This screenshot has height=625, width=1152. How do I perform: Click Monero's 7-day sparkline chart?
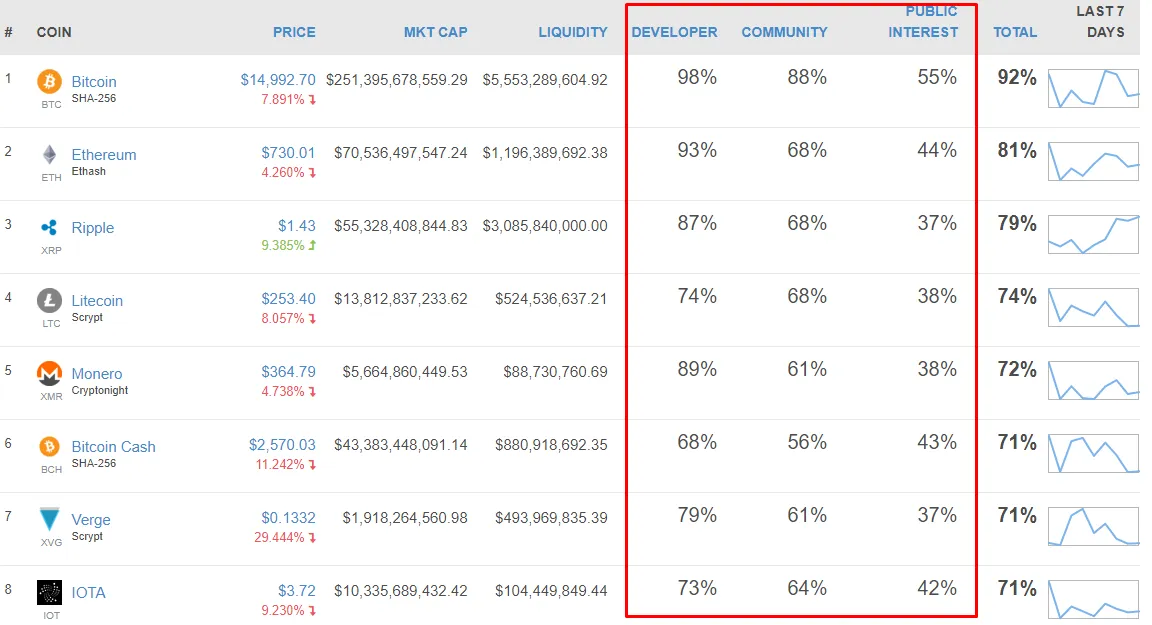(1093, 380)
